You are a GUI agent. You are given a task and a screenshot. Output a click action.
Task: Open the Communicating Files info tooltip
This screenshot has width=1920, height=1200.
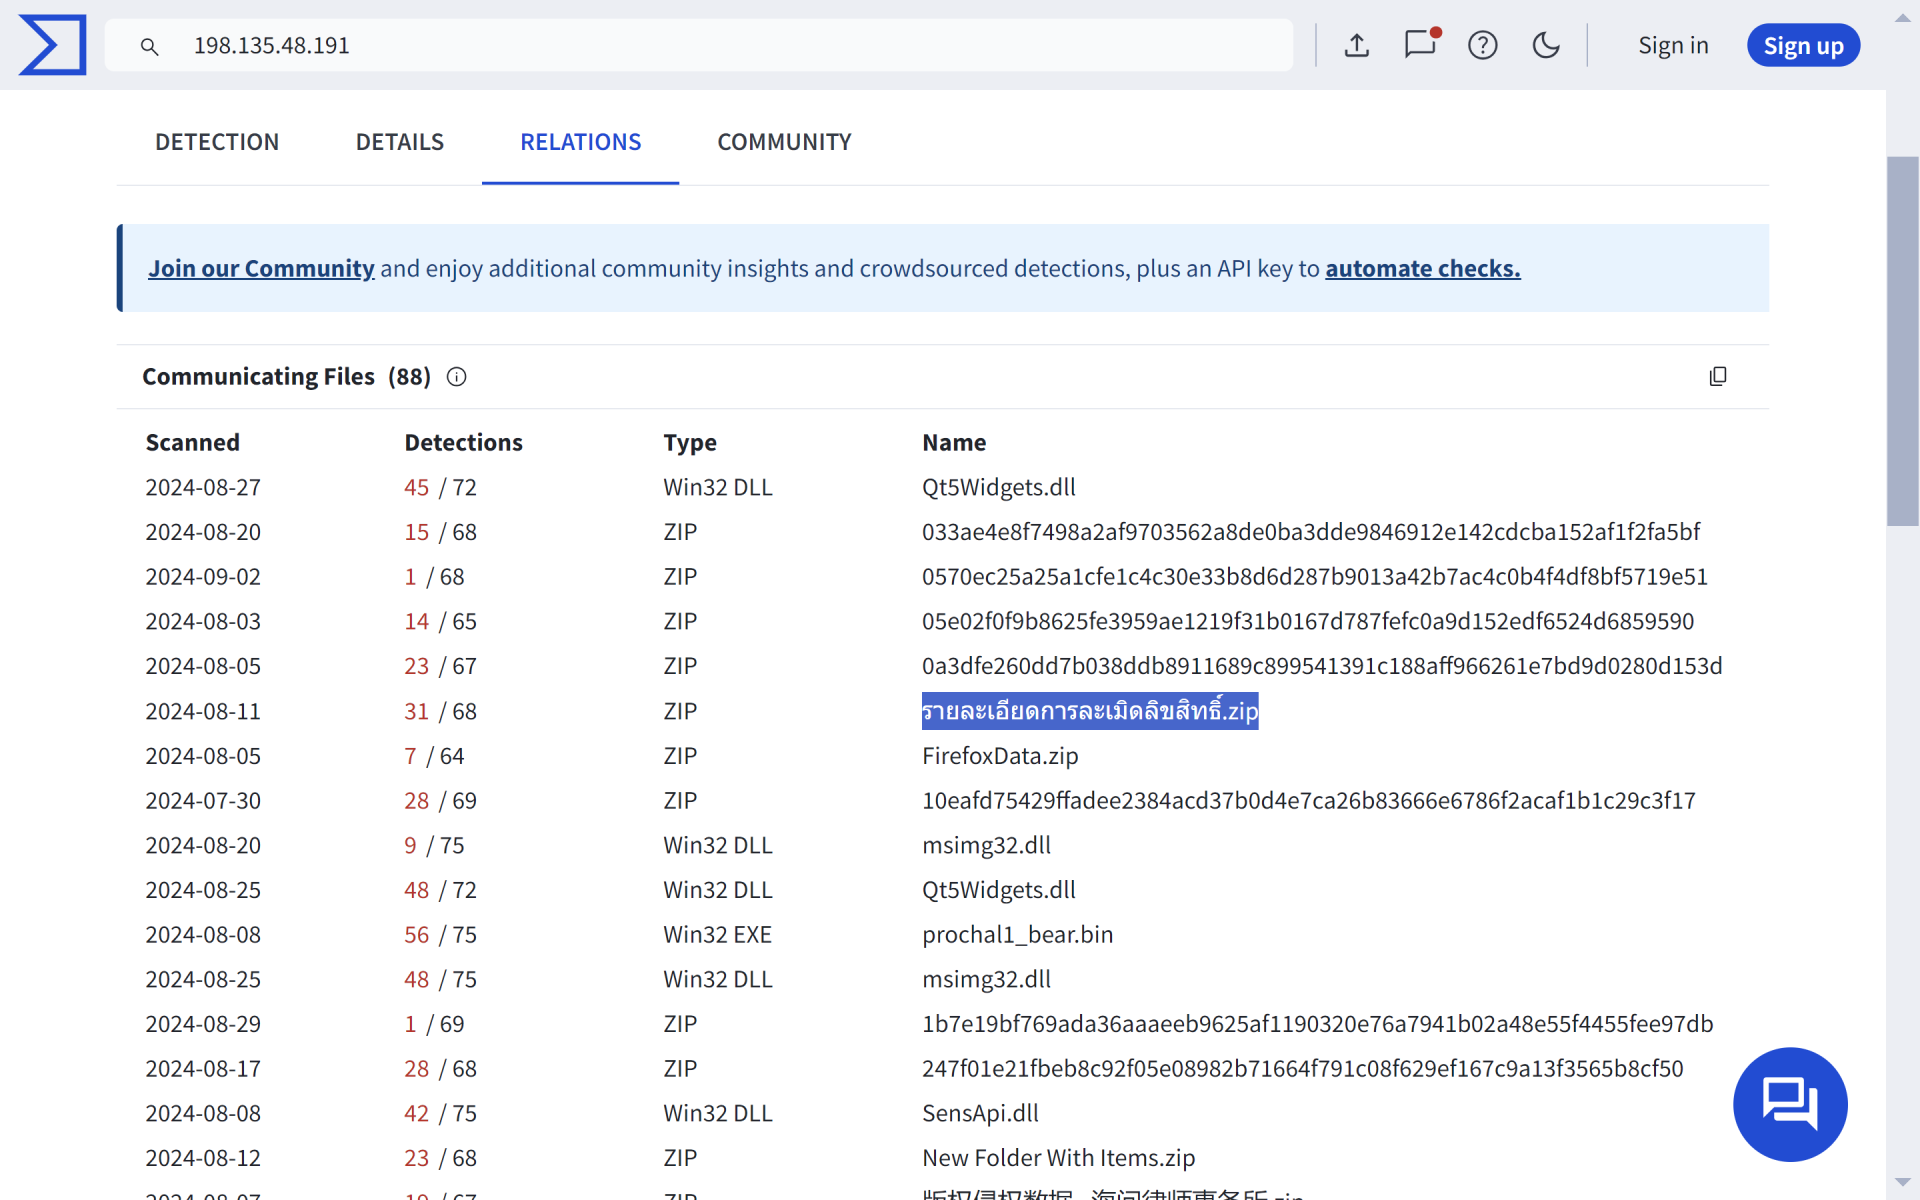(x=456, y=377)
